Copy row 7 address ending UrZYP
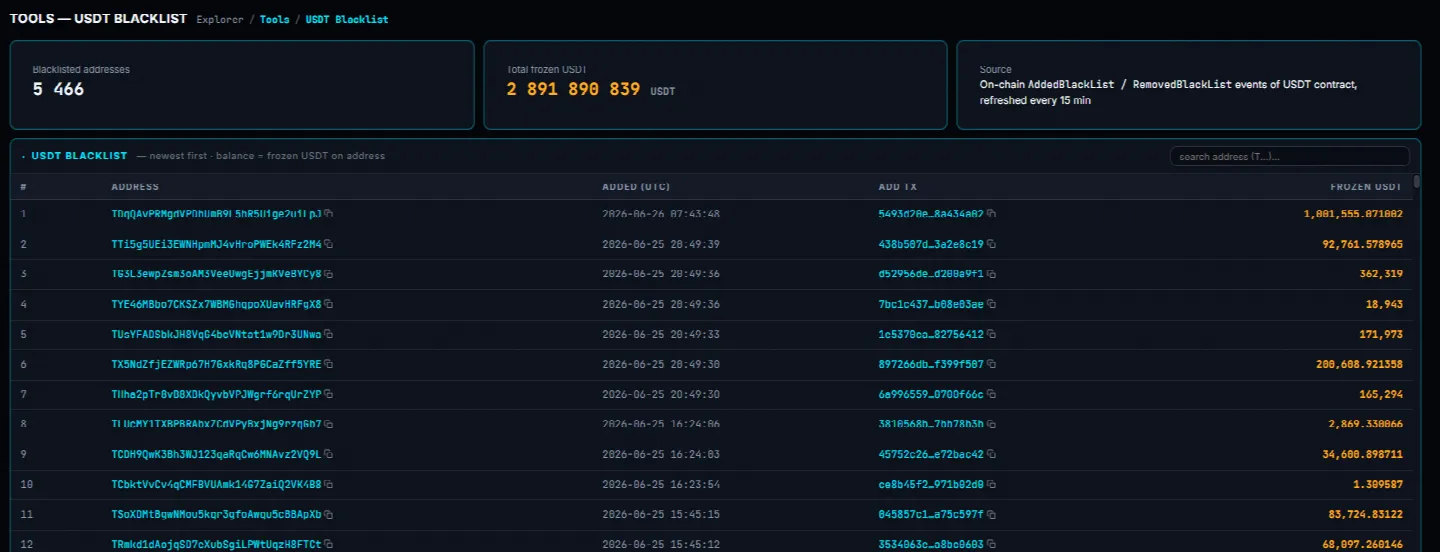 click(328, 394)
